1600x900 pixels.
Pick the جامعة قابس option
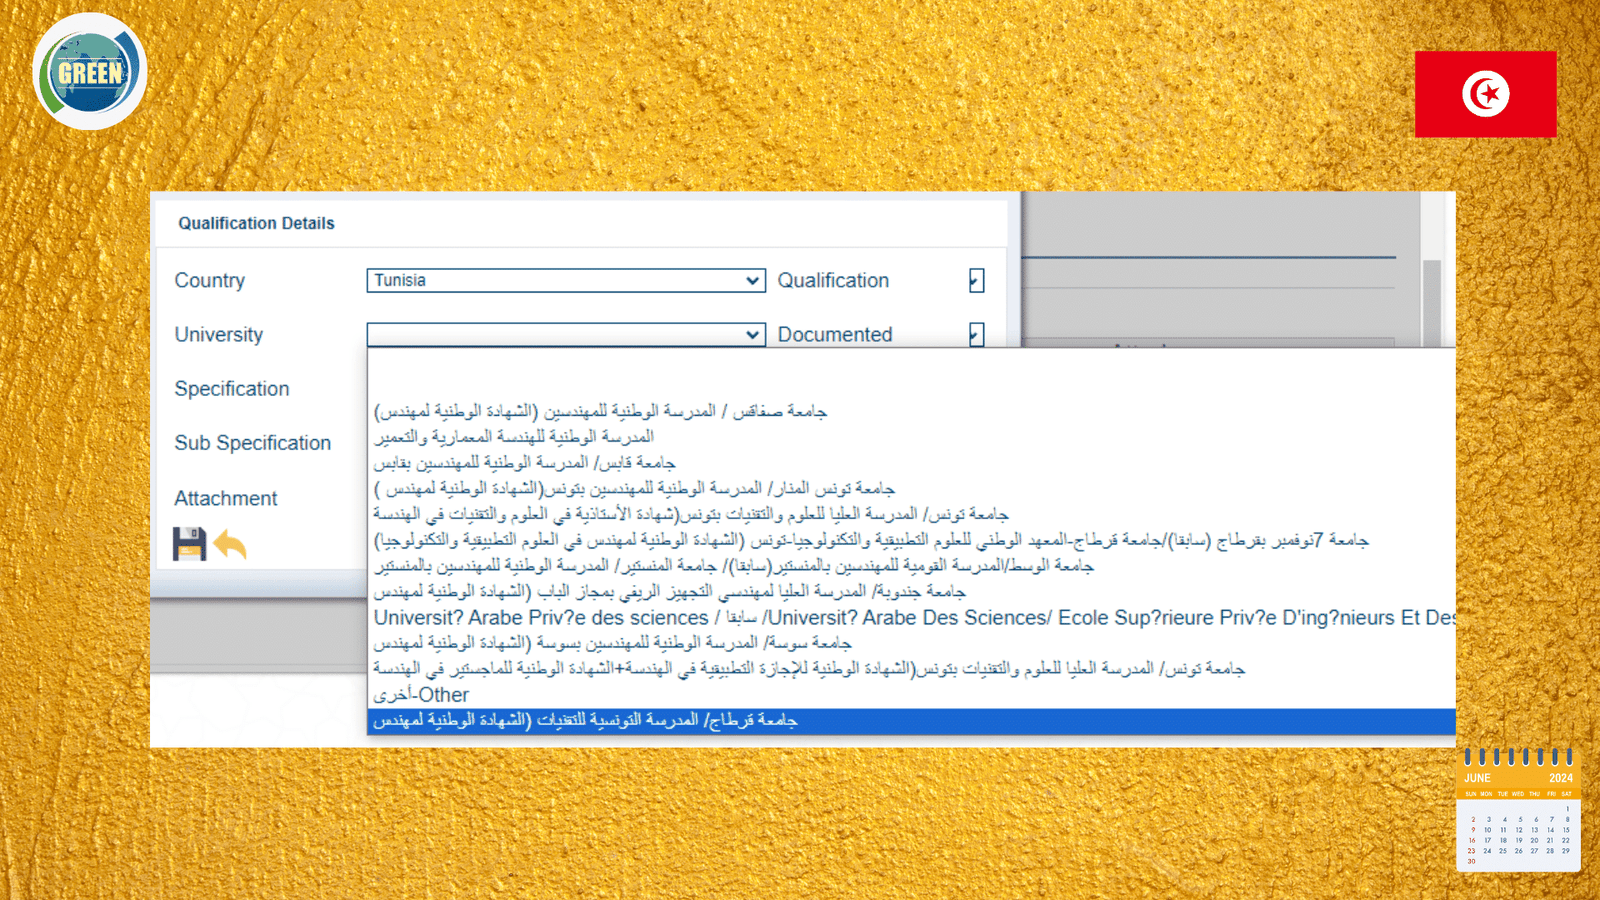click(x=524, y=463)
